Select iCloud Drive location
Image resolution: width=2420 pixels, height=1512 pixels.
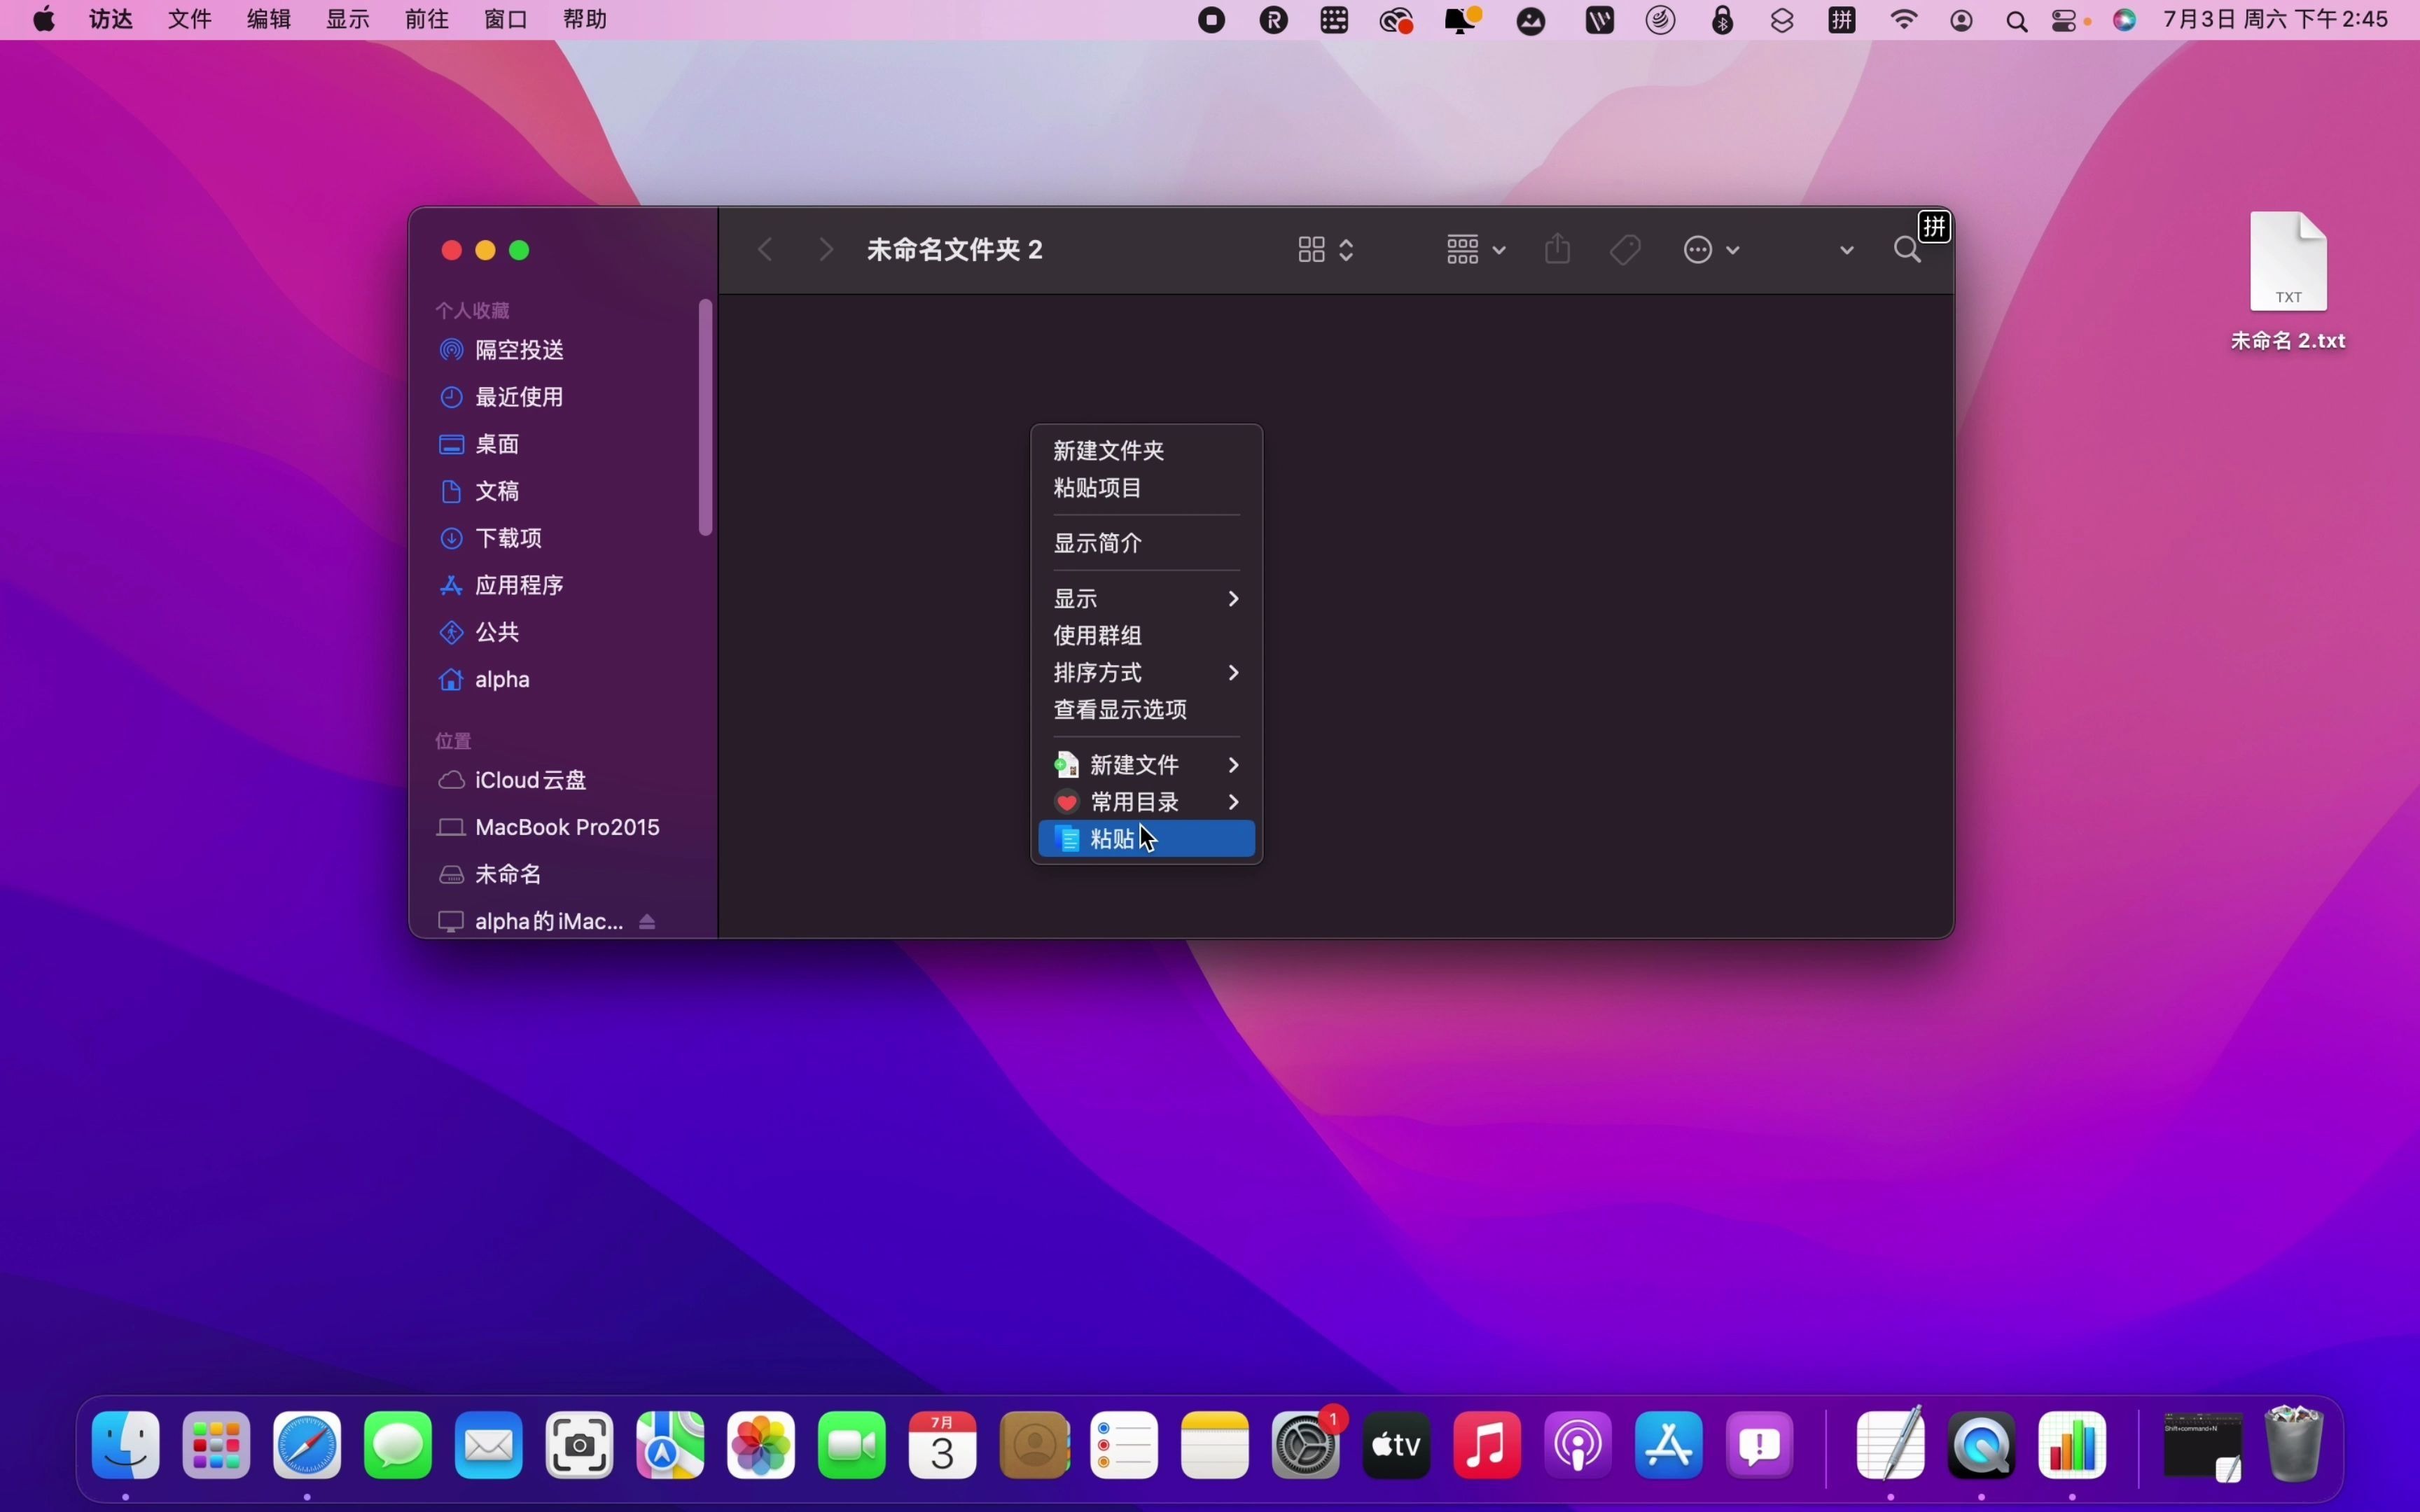pyautogui.click(x=529, y=778)
